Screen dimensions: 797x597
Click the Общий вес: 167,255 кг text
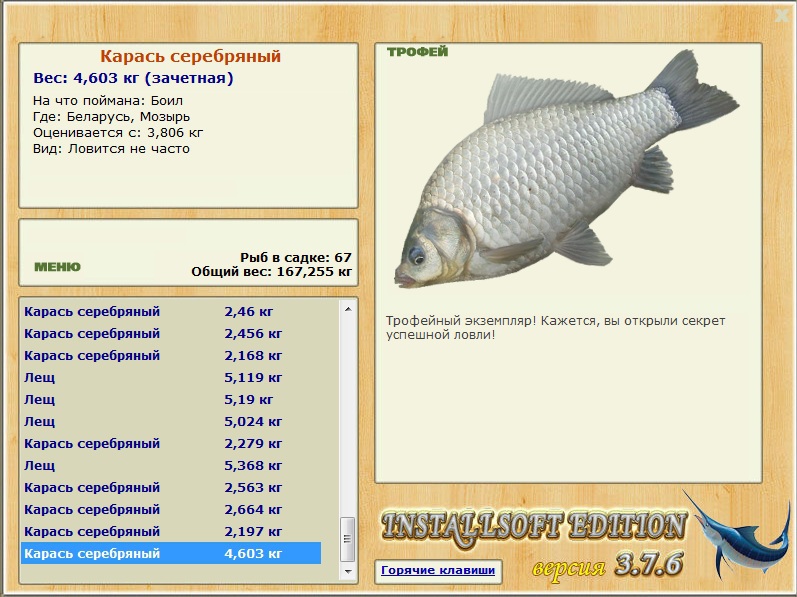point(271,272)
